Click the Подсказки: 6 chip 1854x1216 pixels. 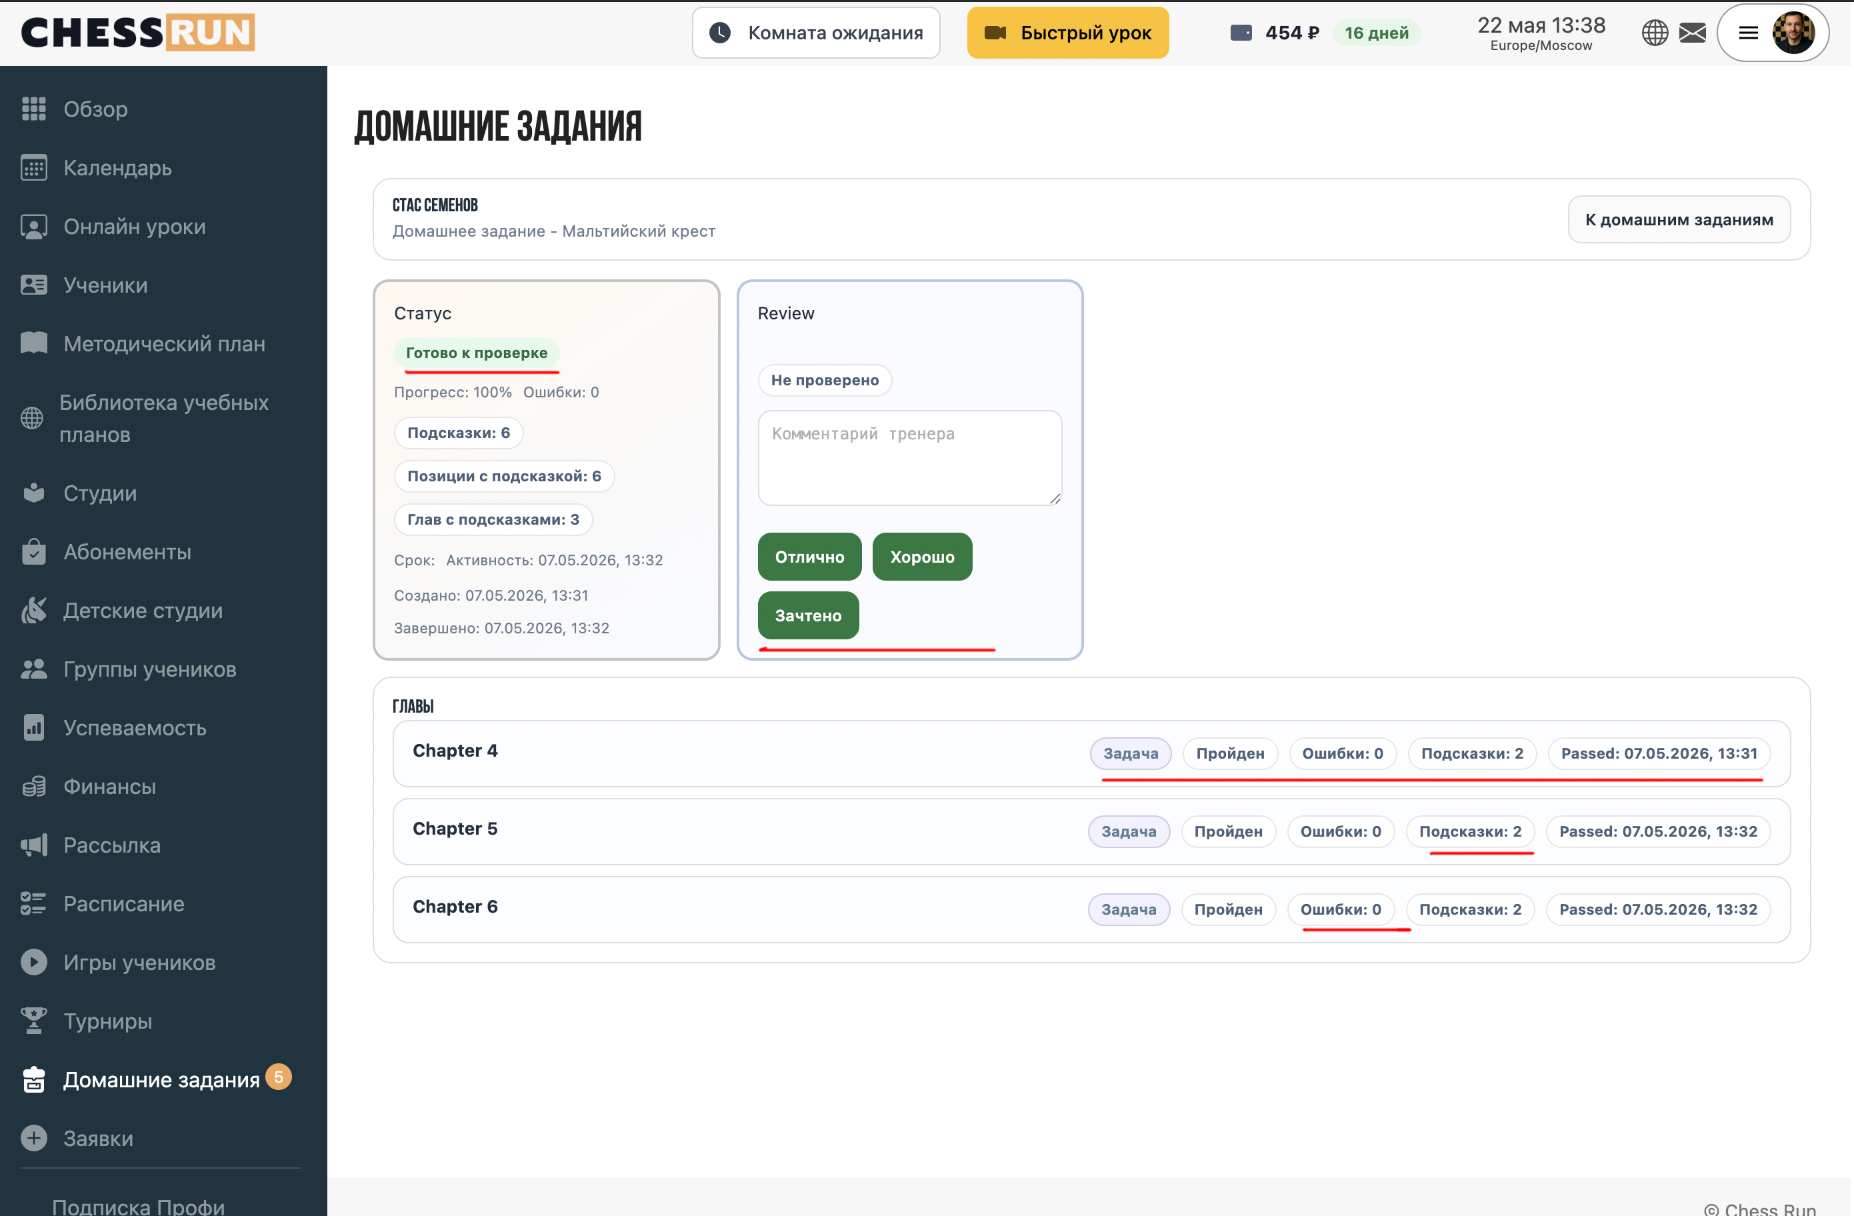tap(459, 433)
